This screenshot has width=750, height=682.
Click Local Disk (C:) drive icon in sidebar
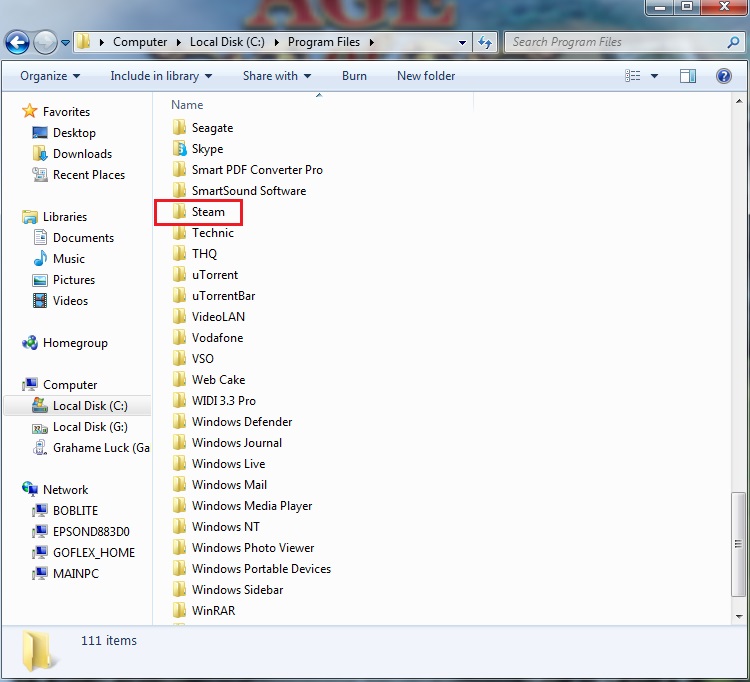pyautogui.click(x=40, y=406)
